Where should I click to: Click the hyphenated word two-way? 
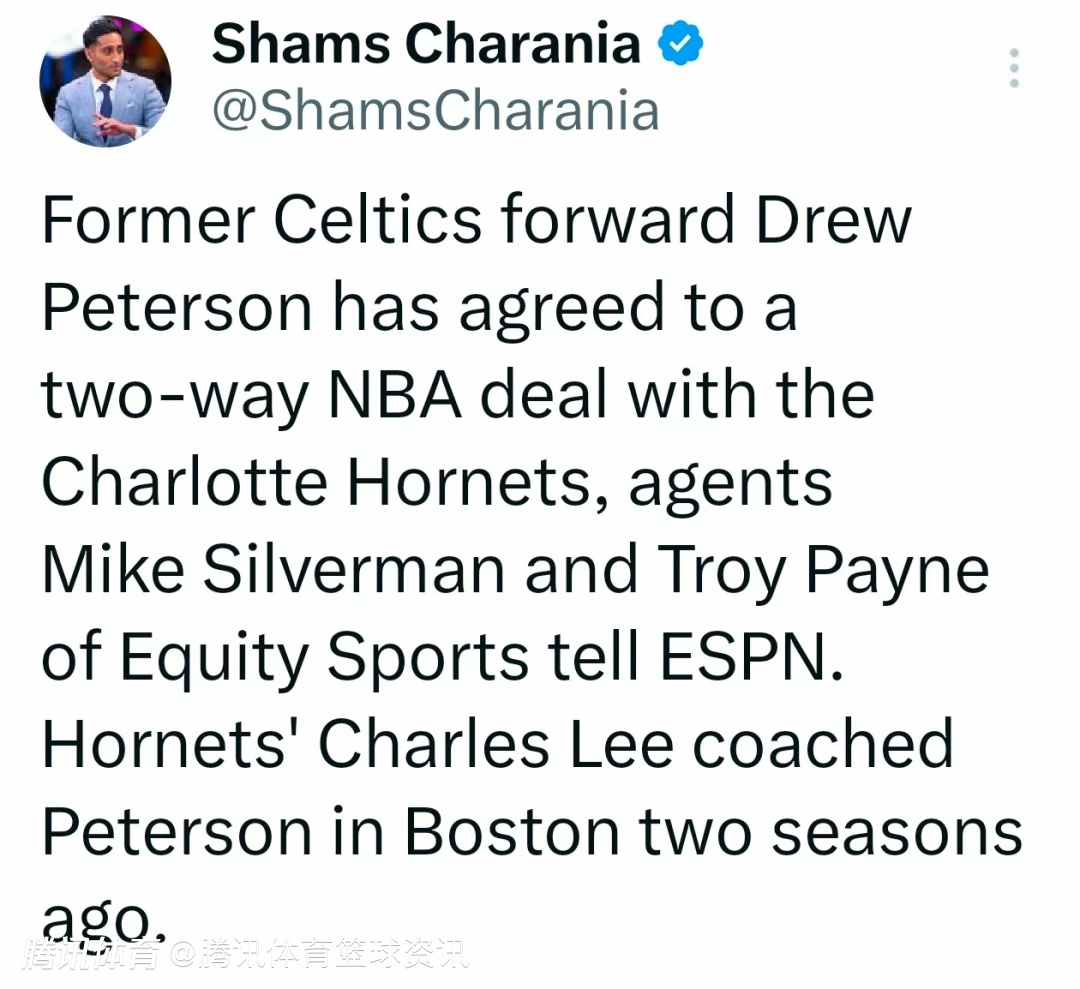pos(175,398)
